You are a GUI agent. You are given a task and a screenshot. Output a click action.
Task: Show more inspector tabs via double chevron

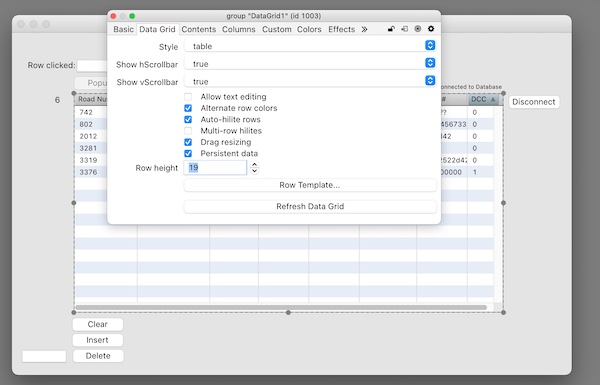[364, 29]
